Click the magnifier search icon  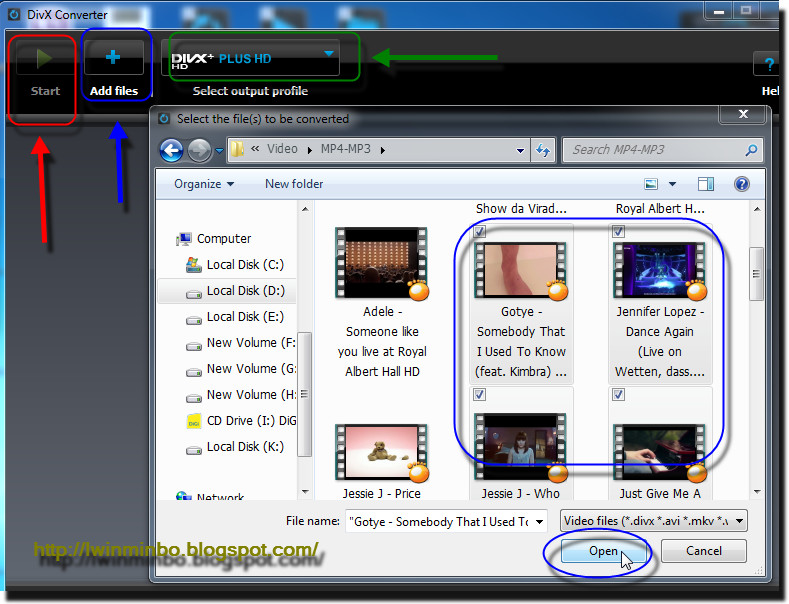(x=751, y=150)
